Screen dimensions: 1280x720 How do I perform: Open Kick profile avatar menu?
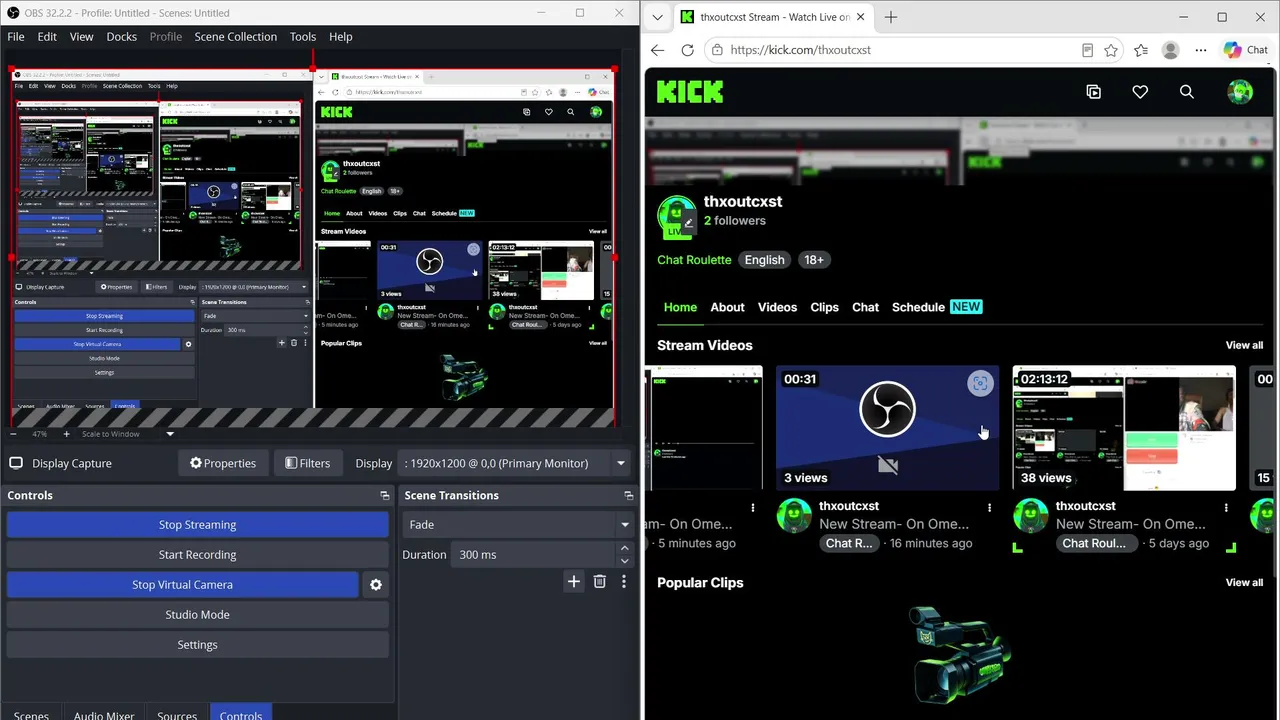1240,92
